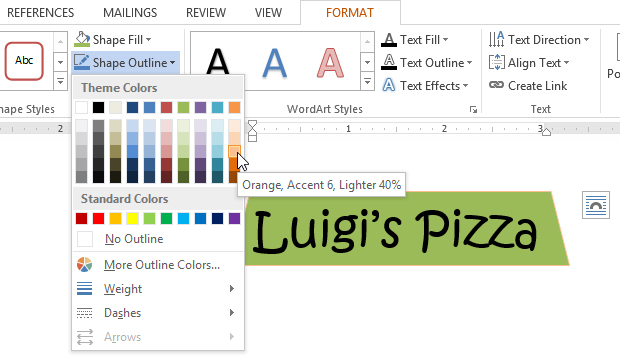The height and width of the screenshot is (362, 620).
Task: Apply the red outlined Abc shape style
Action: [x=24, y=61]
